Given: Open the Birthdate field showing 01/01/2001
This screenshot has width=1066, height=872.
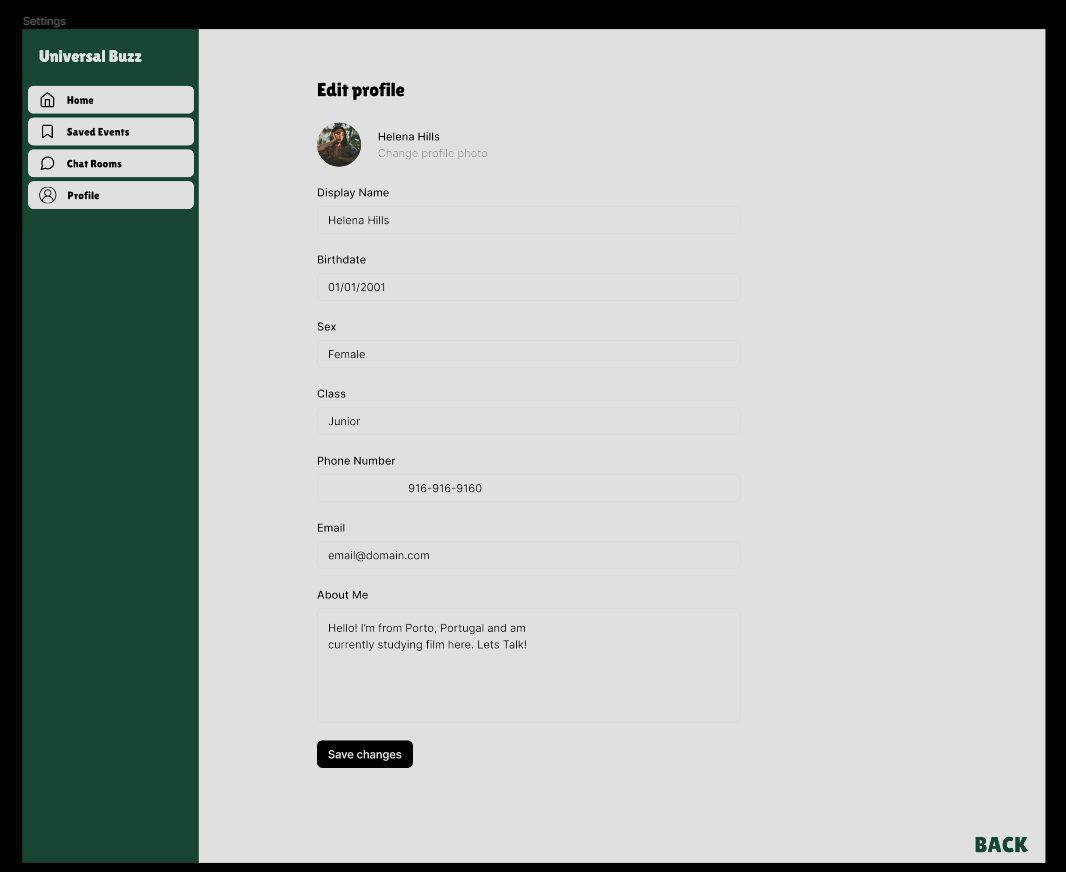Looking at the screenshot, I should 528,287.
